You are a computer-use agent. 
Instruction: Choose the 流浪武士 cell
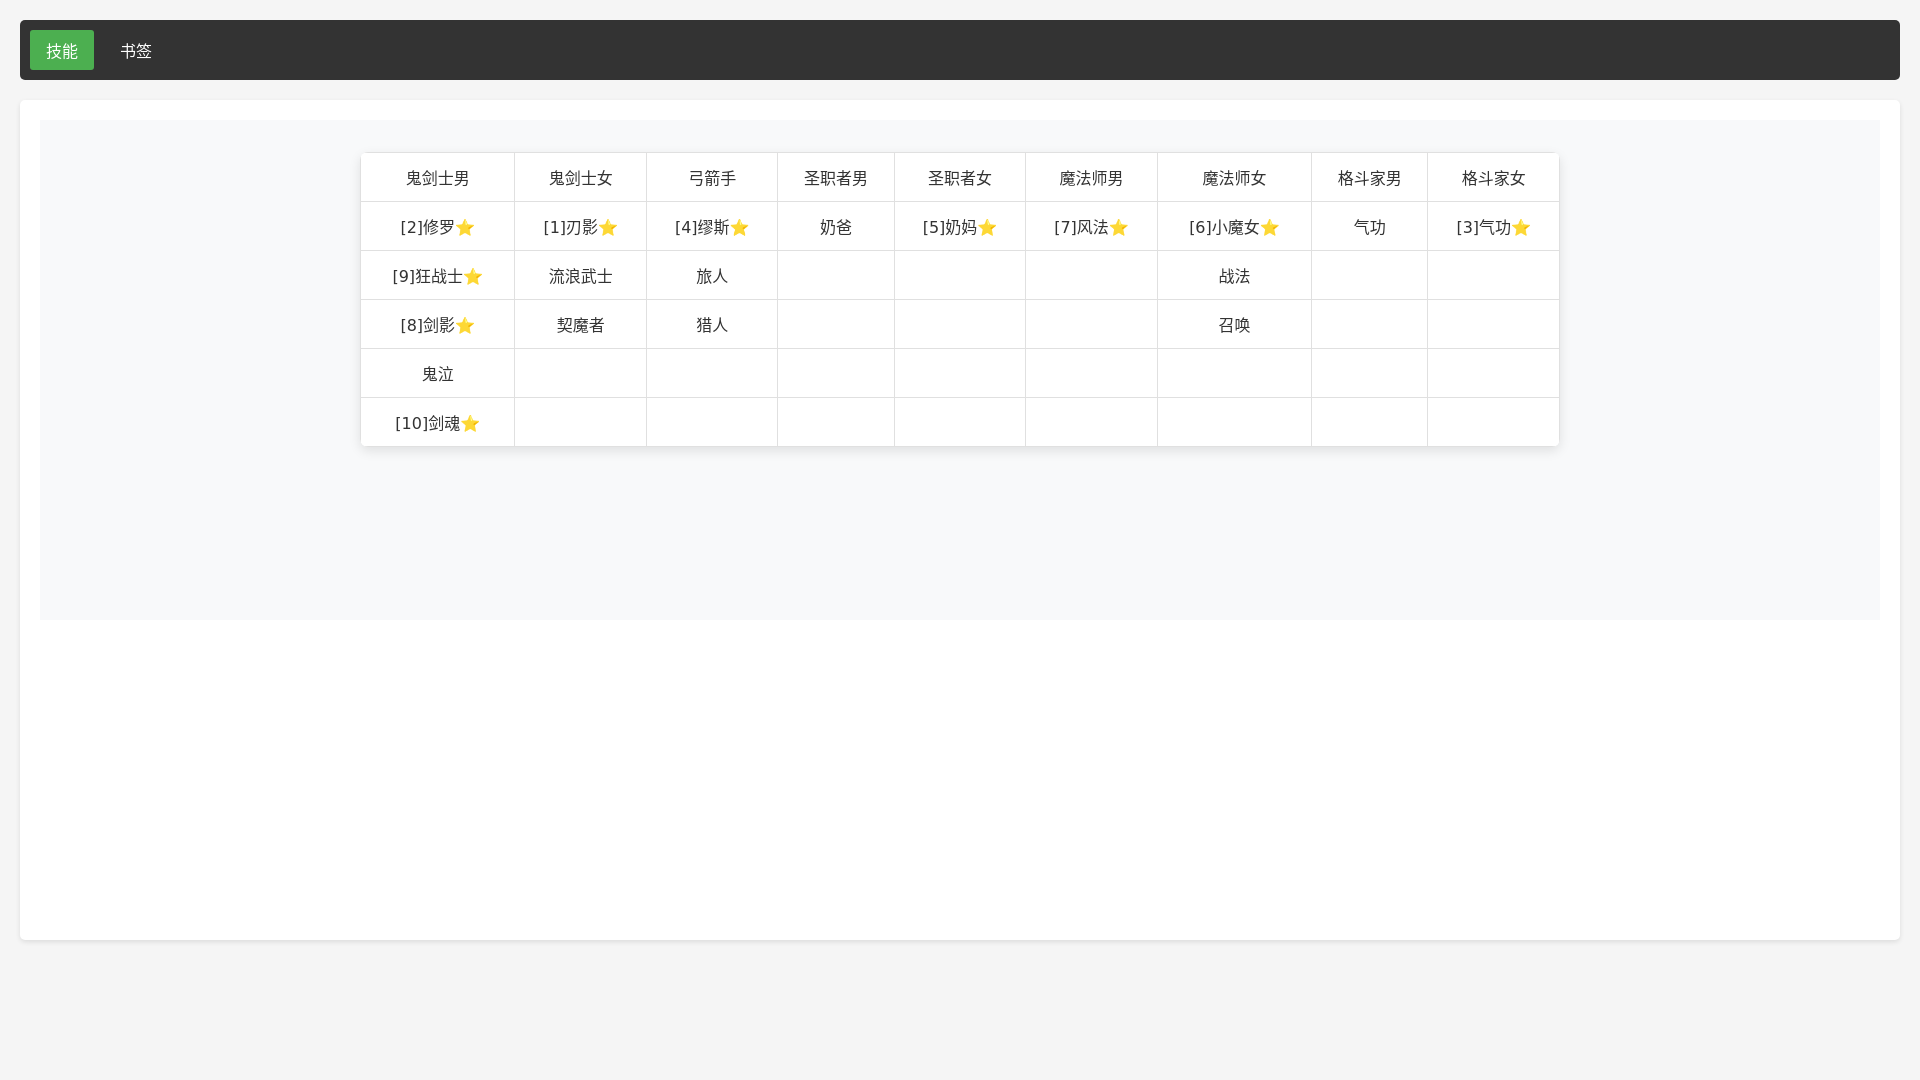(580, 276)
